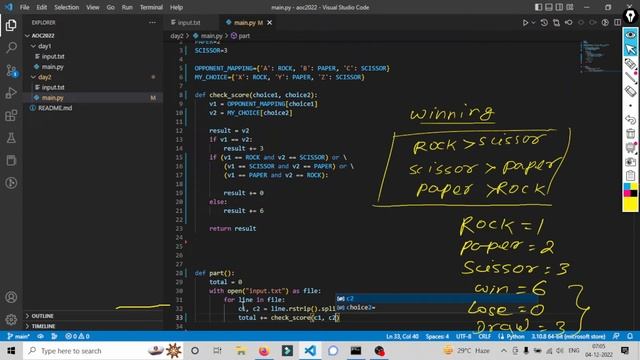Open the Search view in activity bar
The image size is (640, 360).
11,47
